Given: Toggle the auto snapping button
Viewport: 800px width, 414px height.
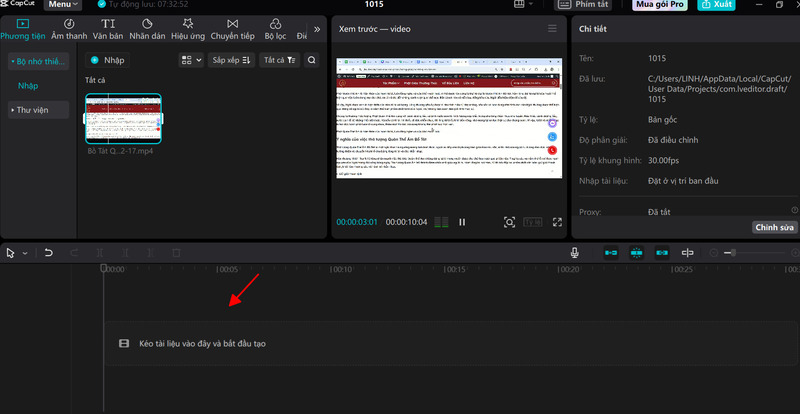Looking at the screenshot, I should (635, 253).
